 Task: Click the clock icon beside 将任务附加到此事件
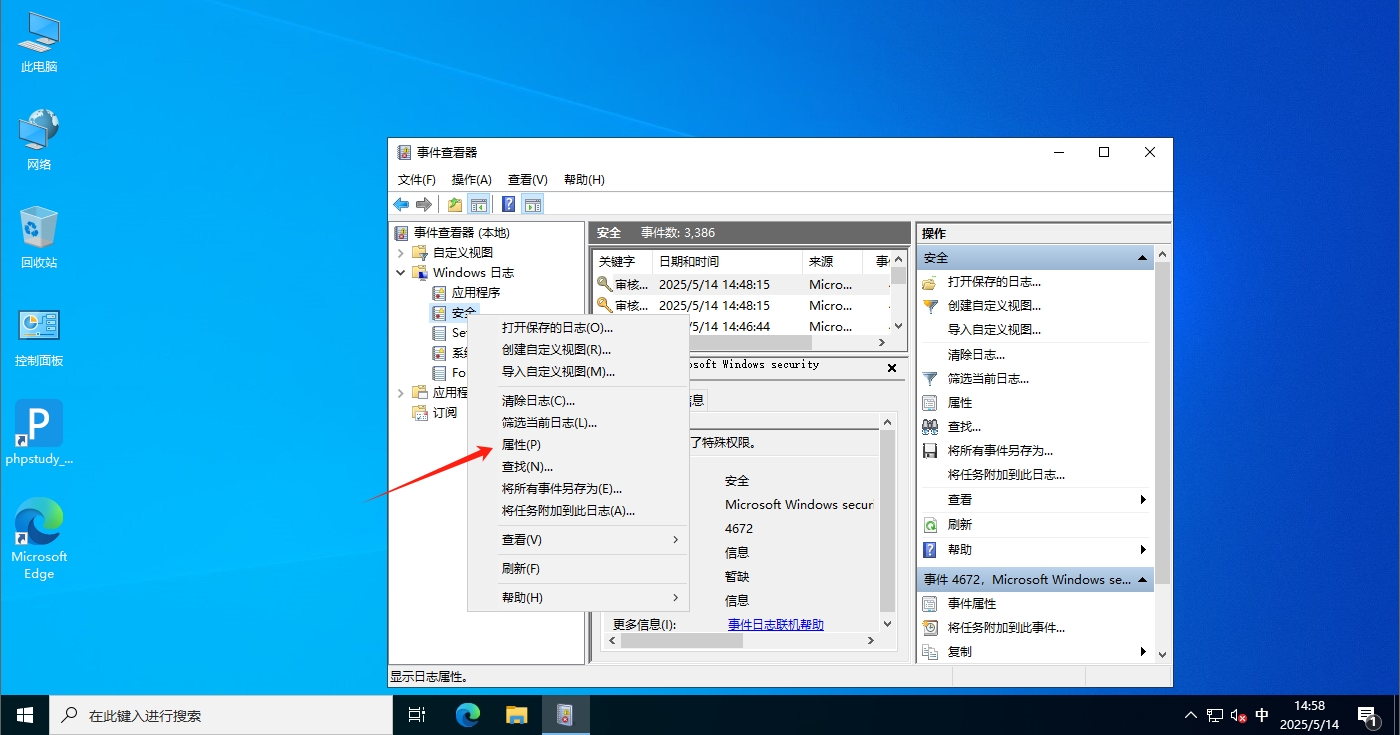point(930,628)
